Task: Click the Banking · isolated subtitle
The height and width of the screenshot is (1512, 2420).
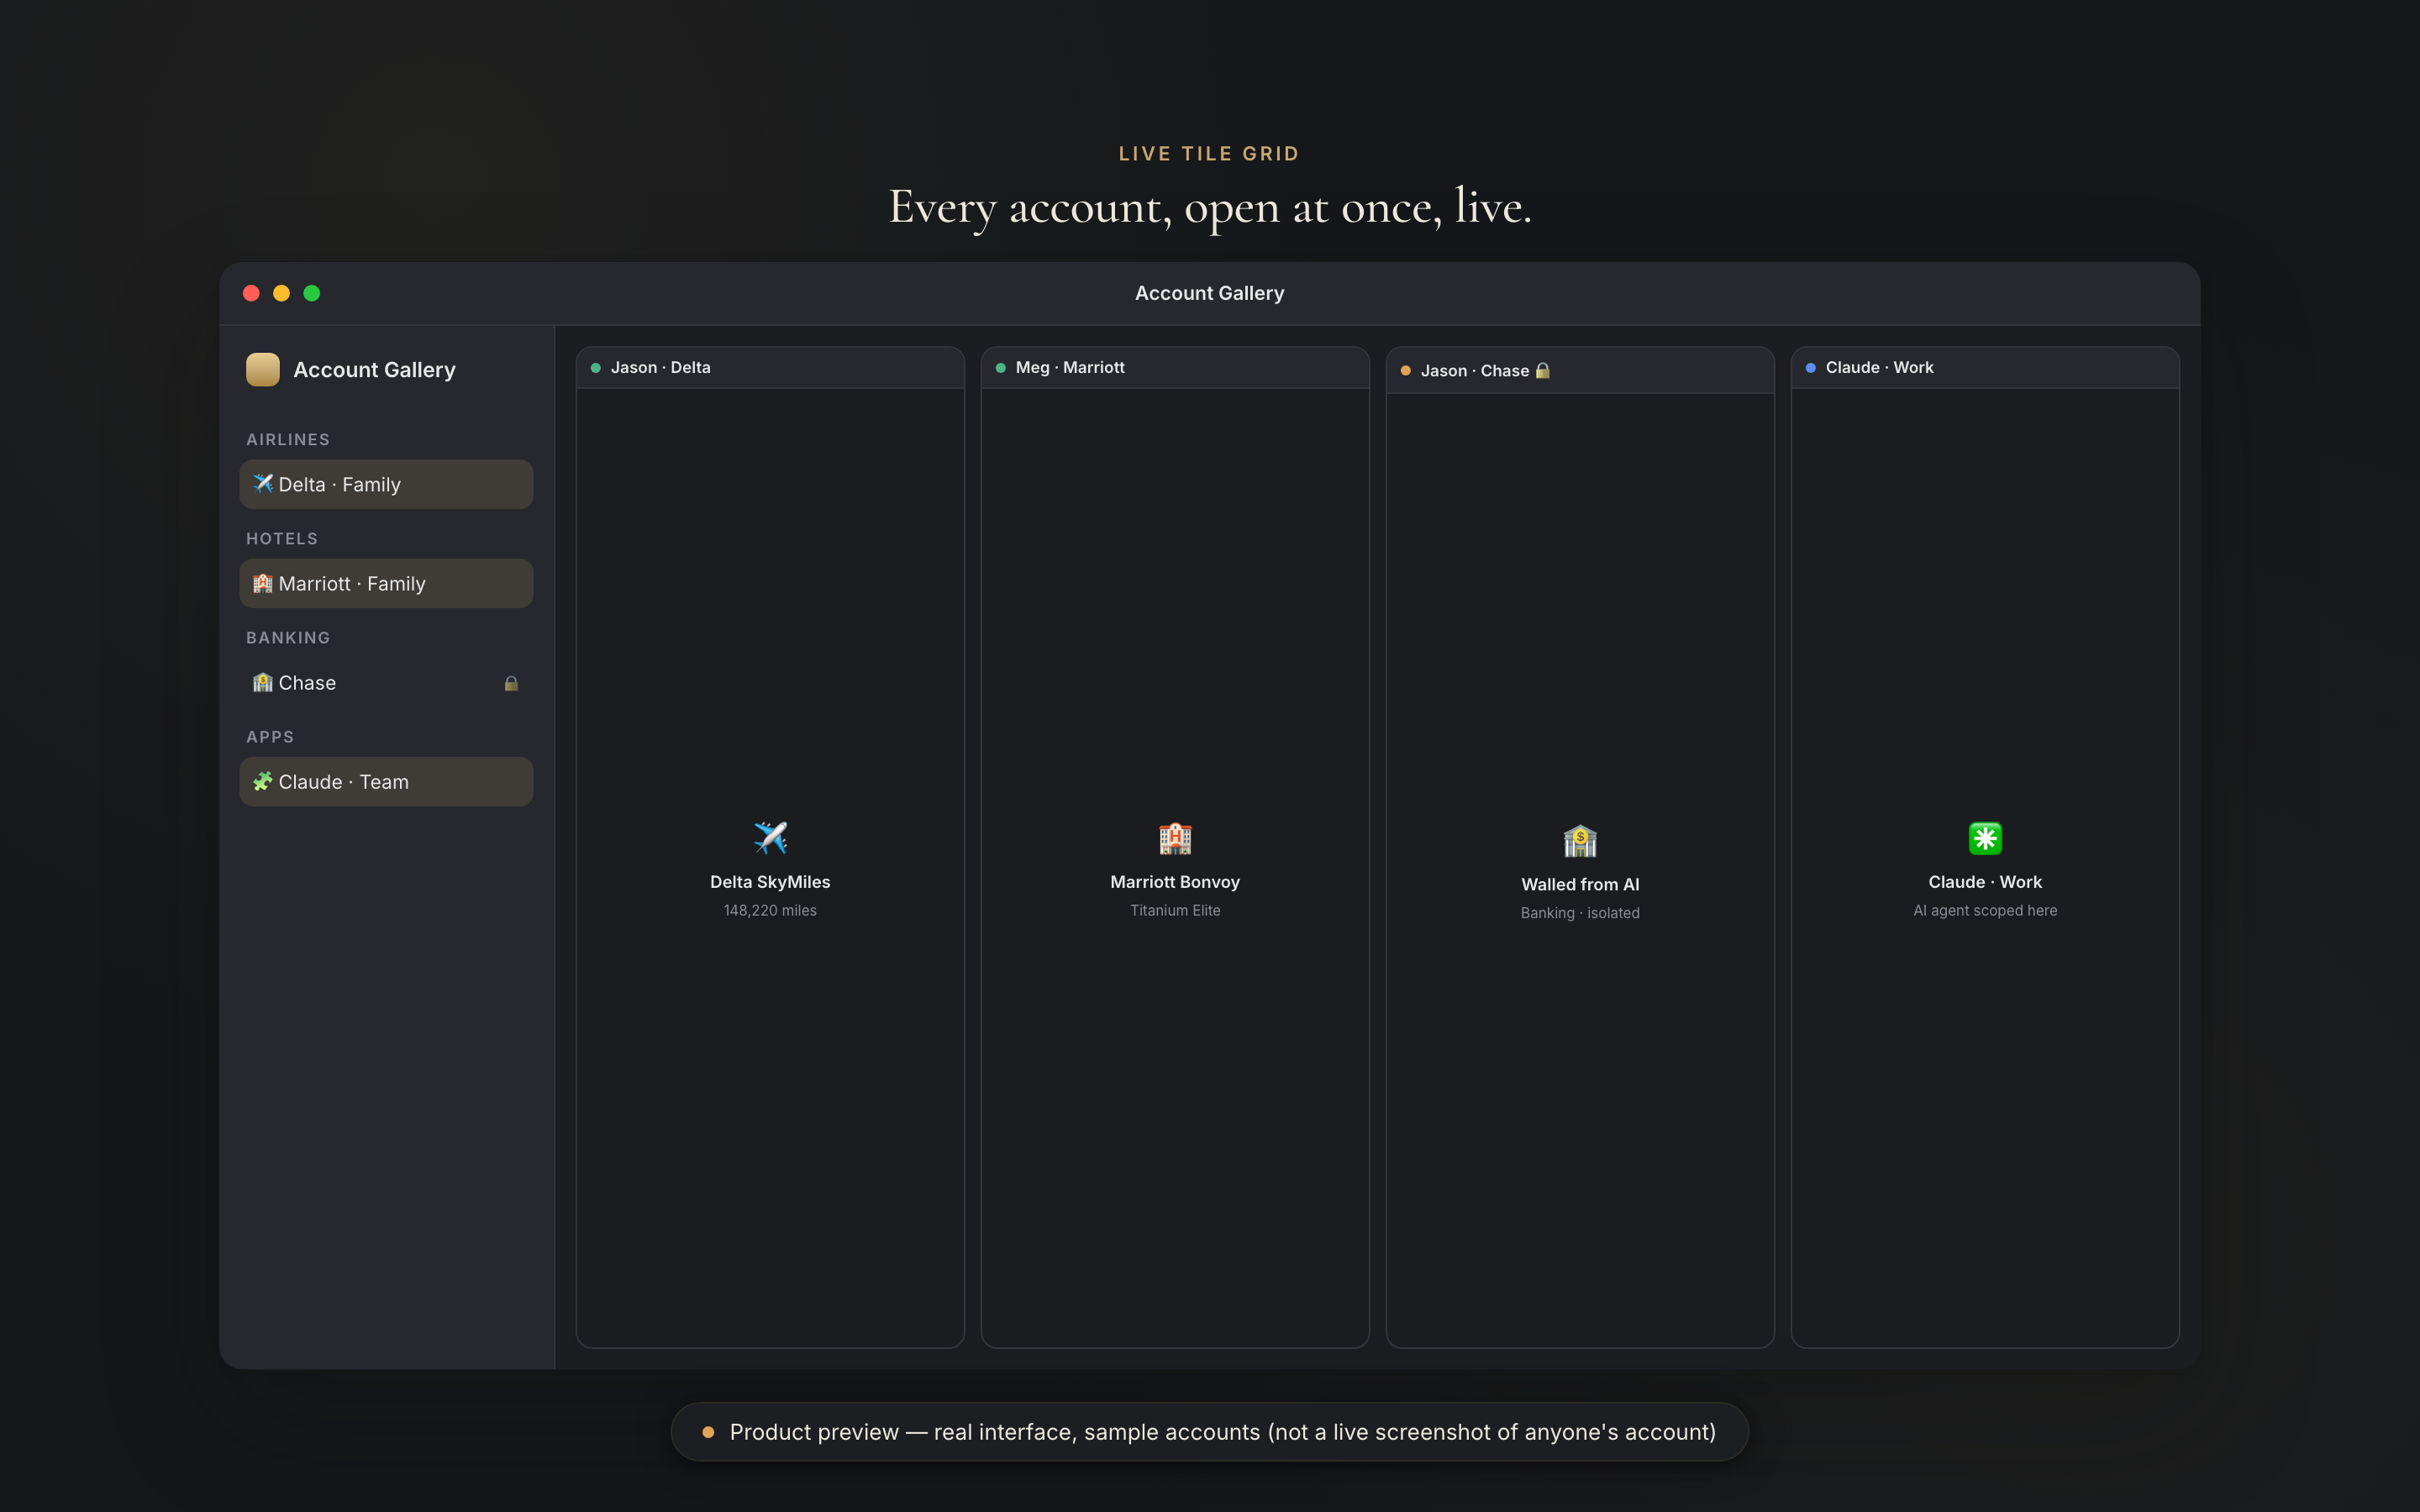Action: [1580, 913]
